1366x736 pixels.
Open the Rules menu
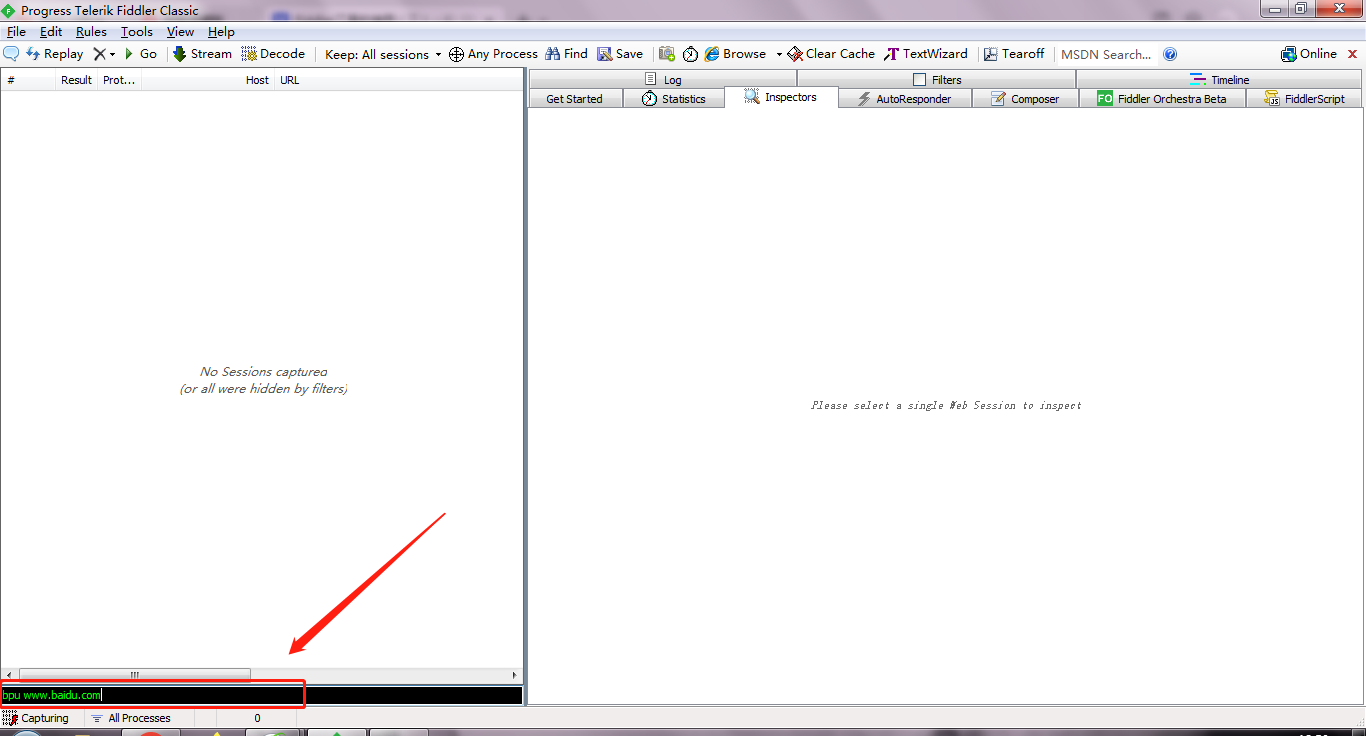tap(91, 32)
